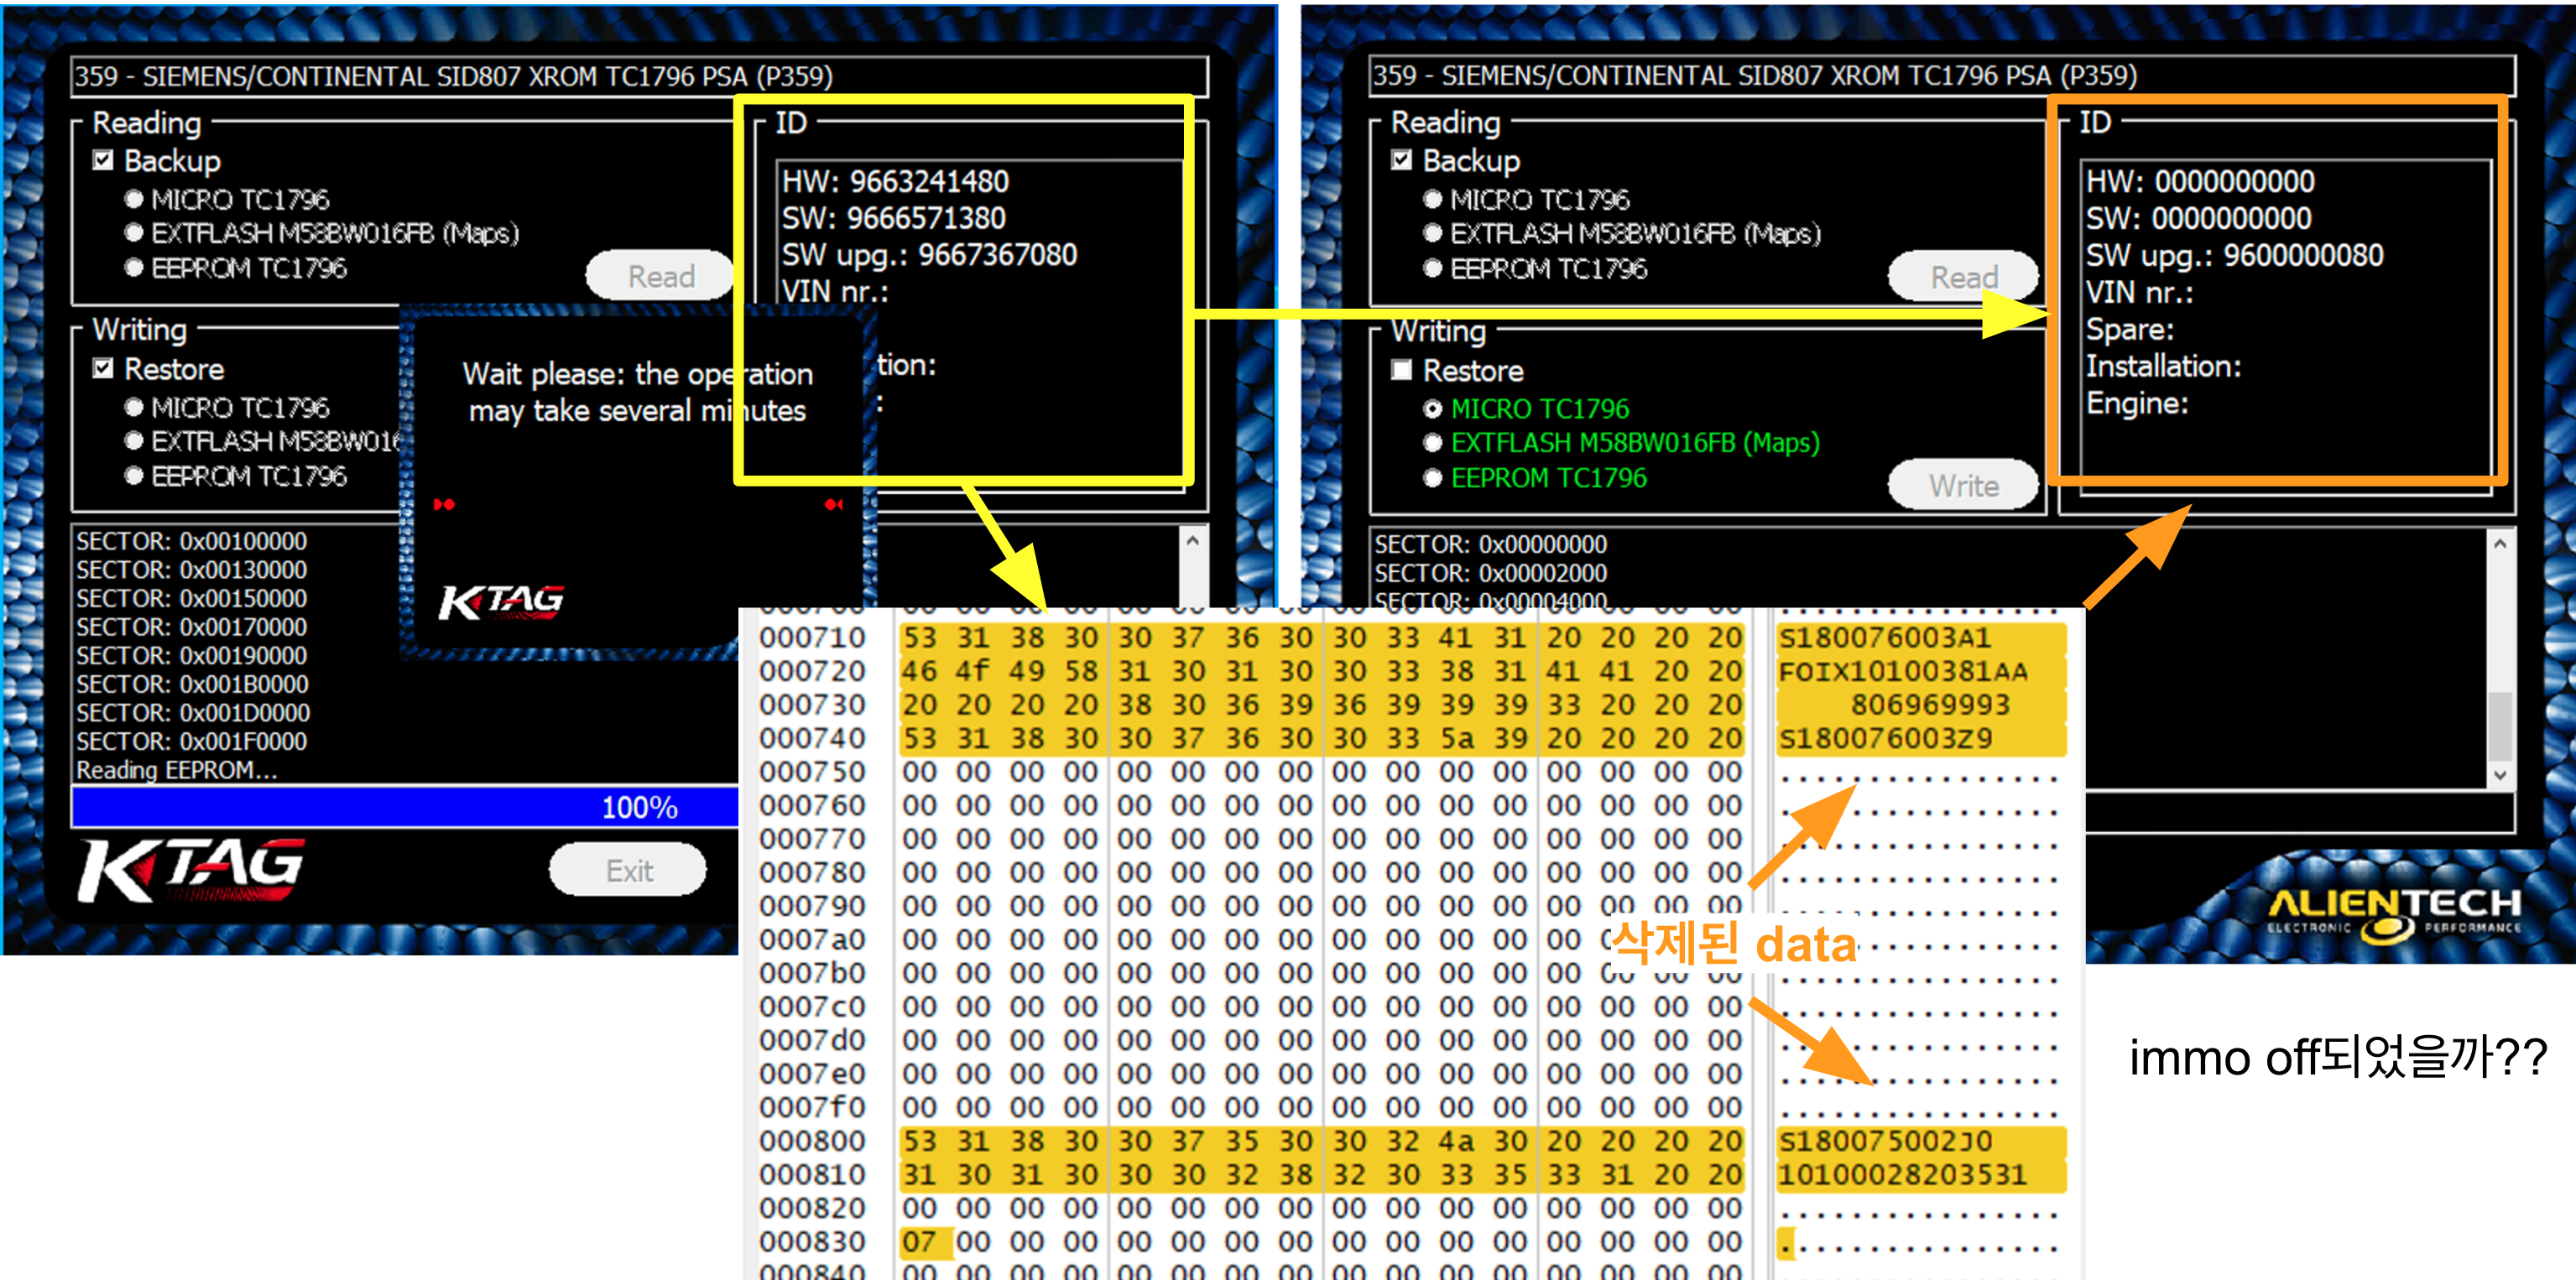Select green EXTFLASH M58BW016FB (Maps) writing option
Screen dimensions: 2576x1280
[x=1433, y=443]
